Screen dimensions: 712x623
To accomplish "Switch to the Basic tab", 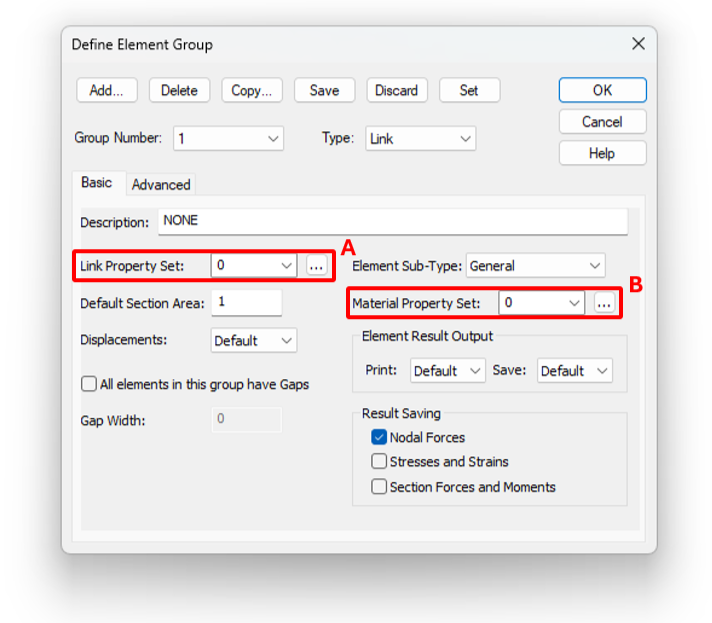I will 96,183.
